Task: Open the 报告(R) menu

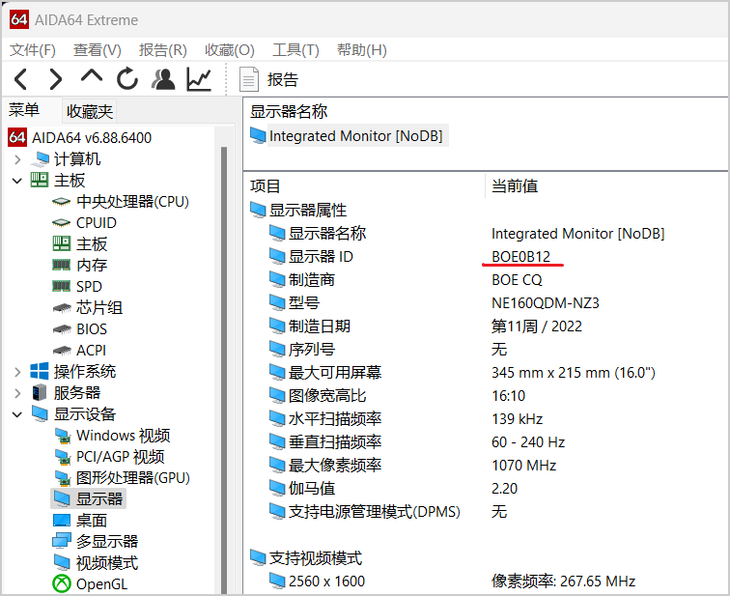Action: (x=163, y=50)
